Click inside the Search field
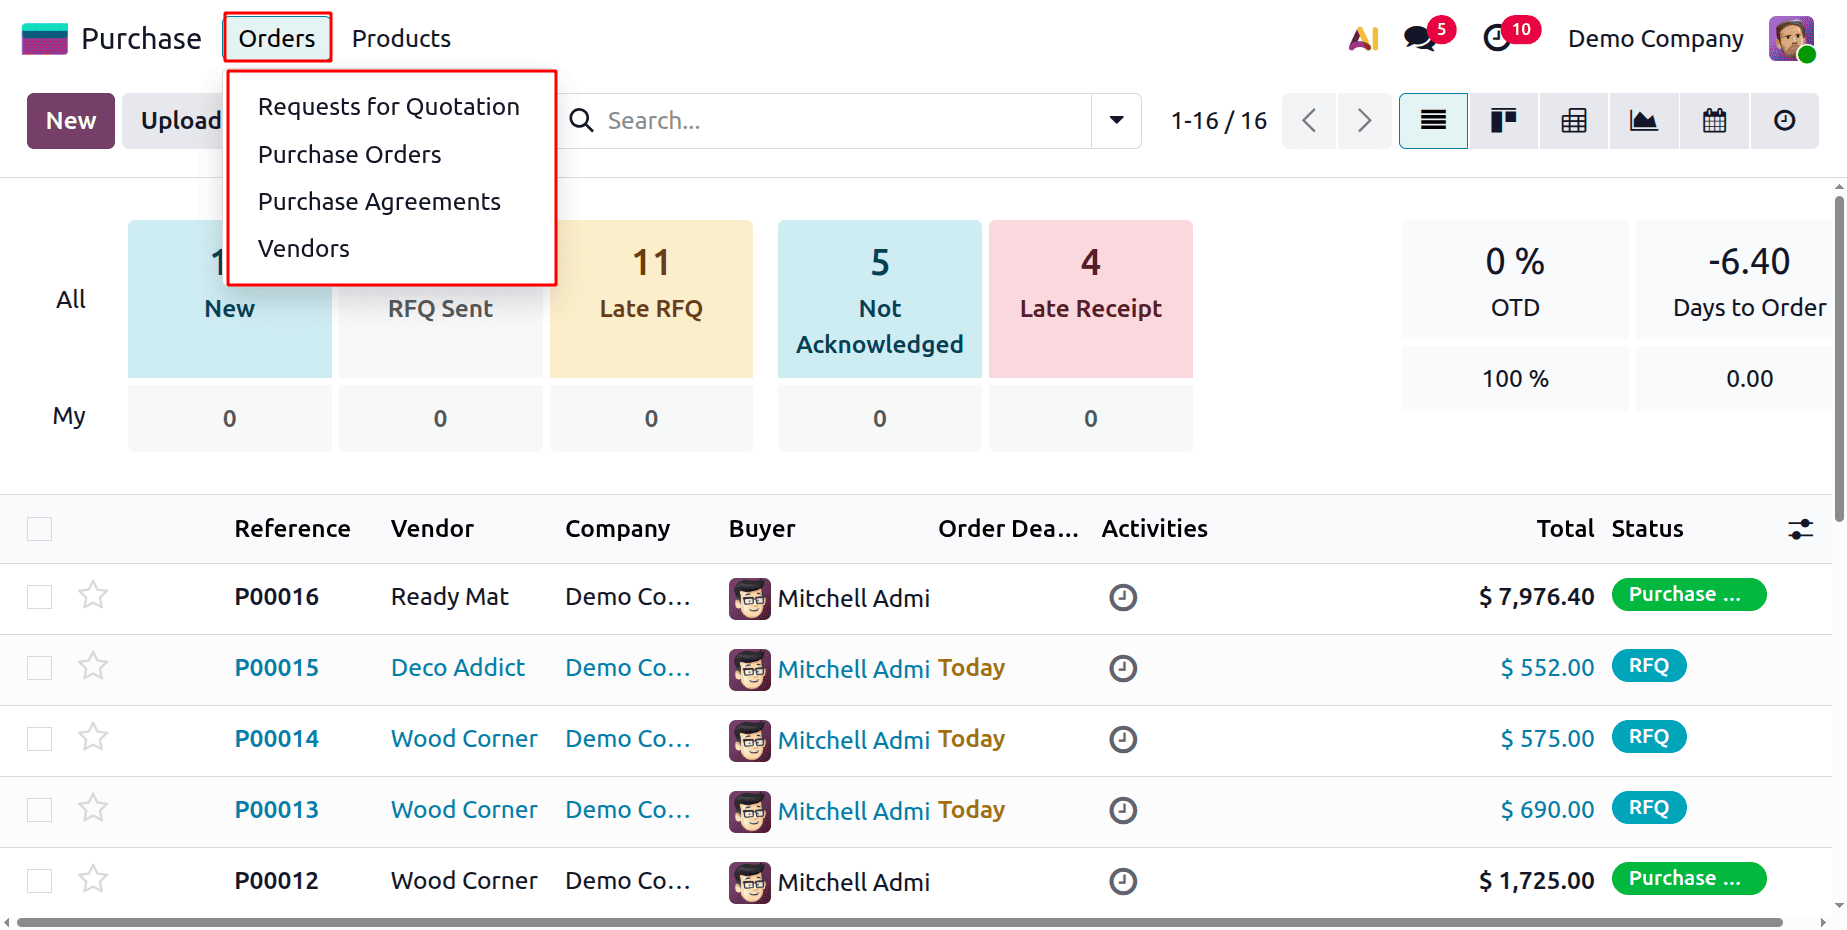Image resolution: width=1847 pixels, height=930 pixels. [800, 120]
